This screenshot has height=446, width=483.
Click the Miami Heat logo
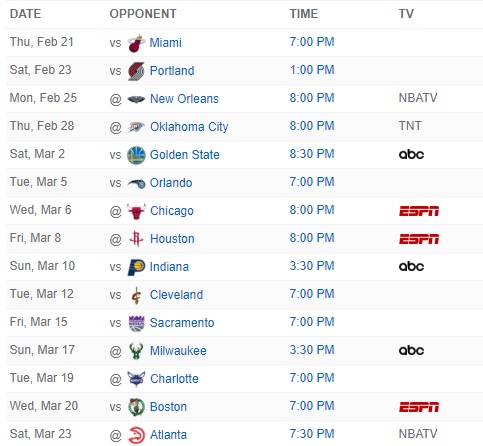pyautogui.click(x=136, y=43)
